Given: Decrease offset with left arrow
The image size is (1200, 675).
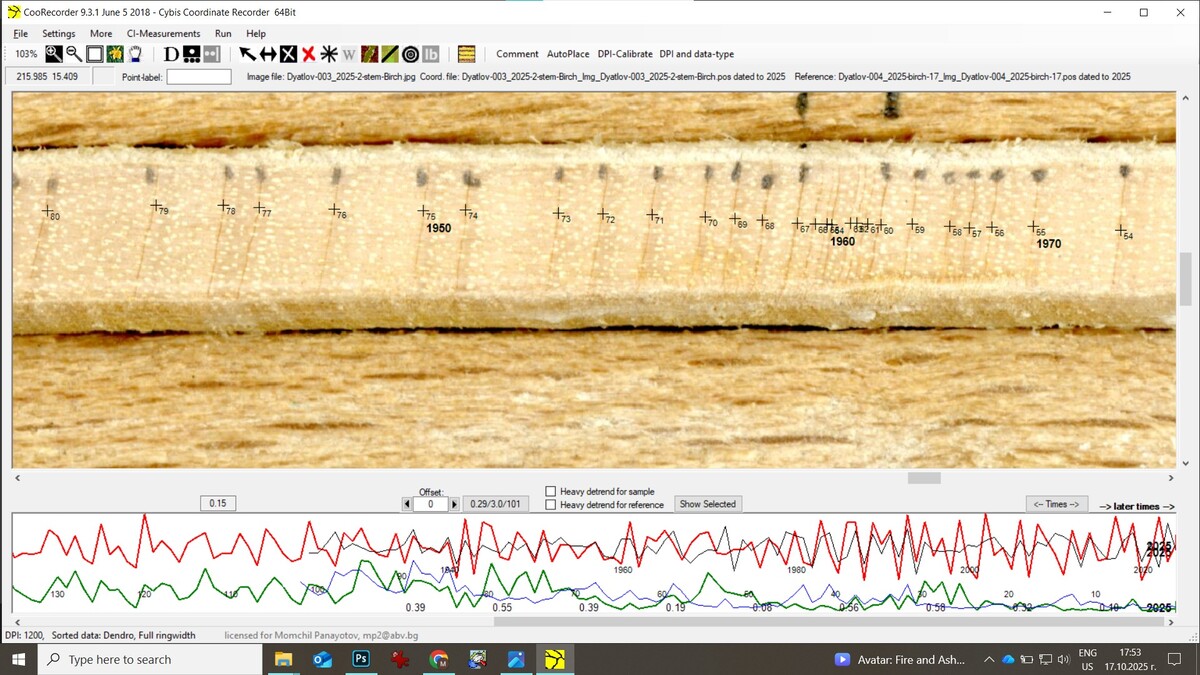Looking at the screenshot, I should (x=407, y=505).
